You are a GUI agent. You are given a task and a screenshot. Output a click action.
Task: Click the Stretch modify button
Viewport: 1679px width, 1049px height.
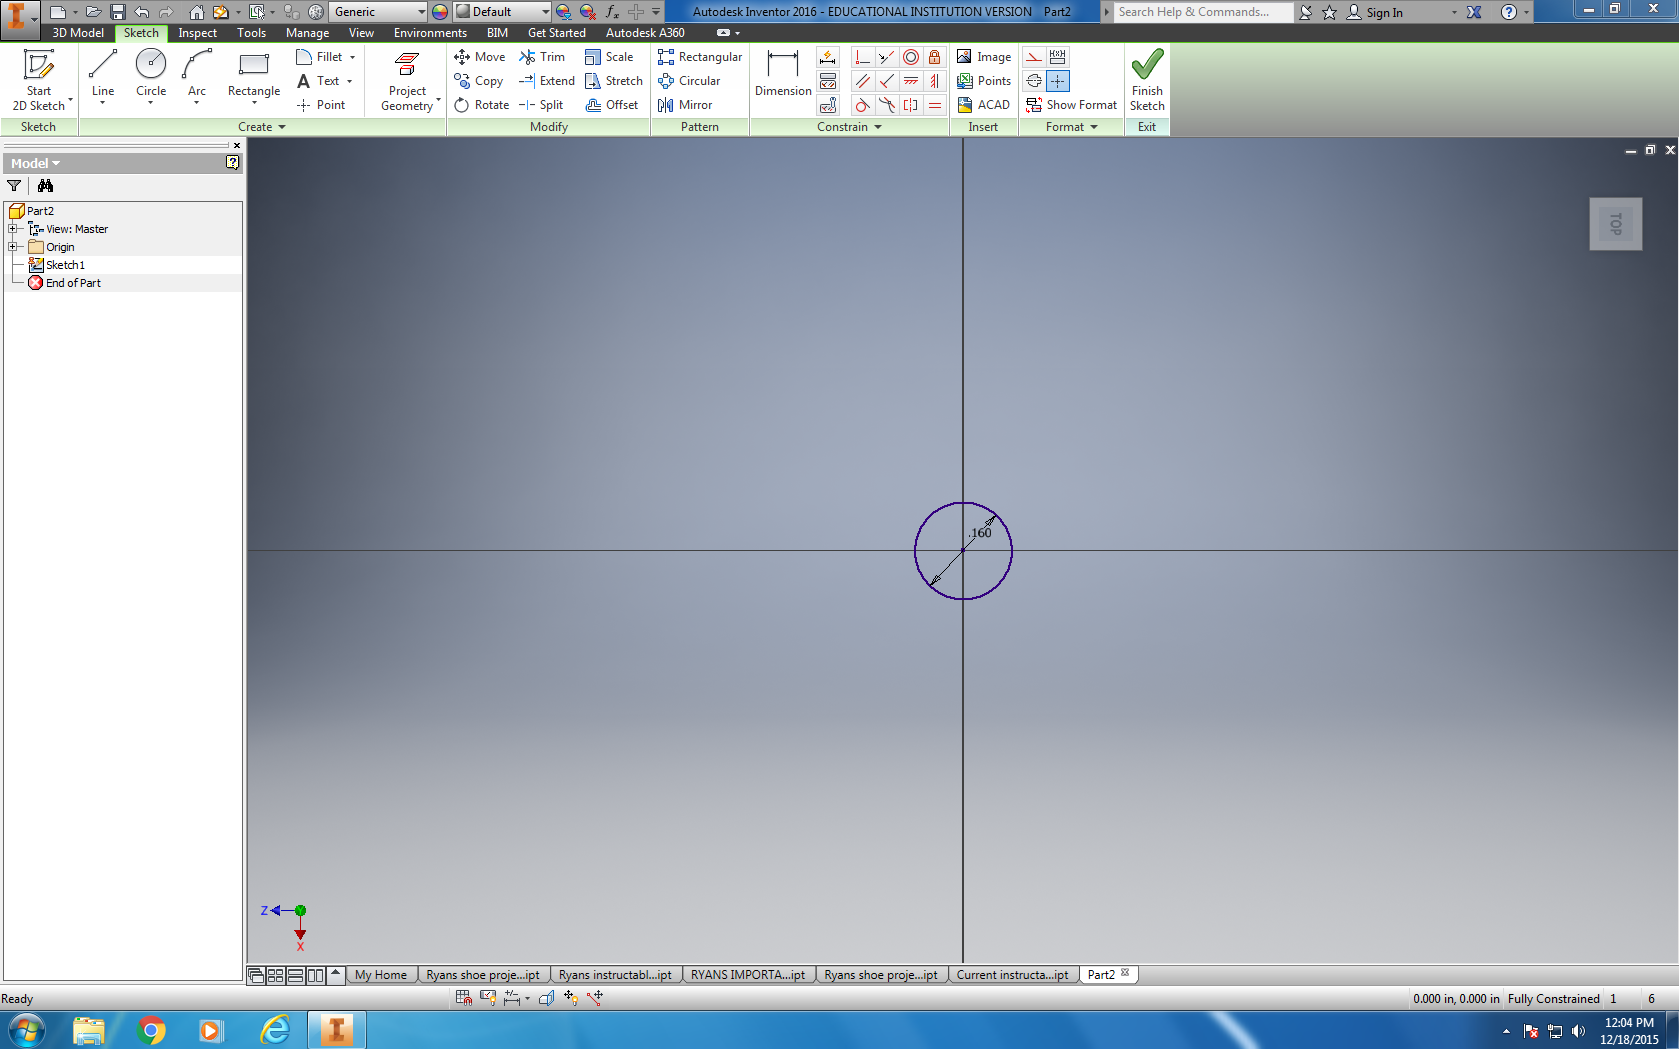(614, 81)
